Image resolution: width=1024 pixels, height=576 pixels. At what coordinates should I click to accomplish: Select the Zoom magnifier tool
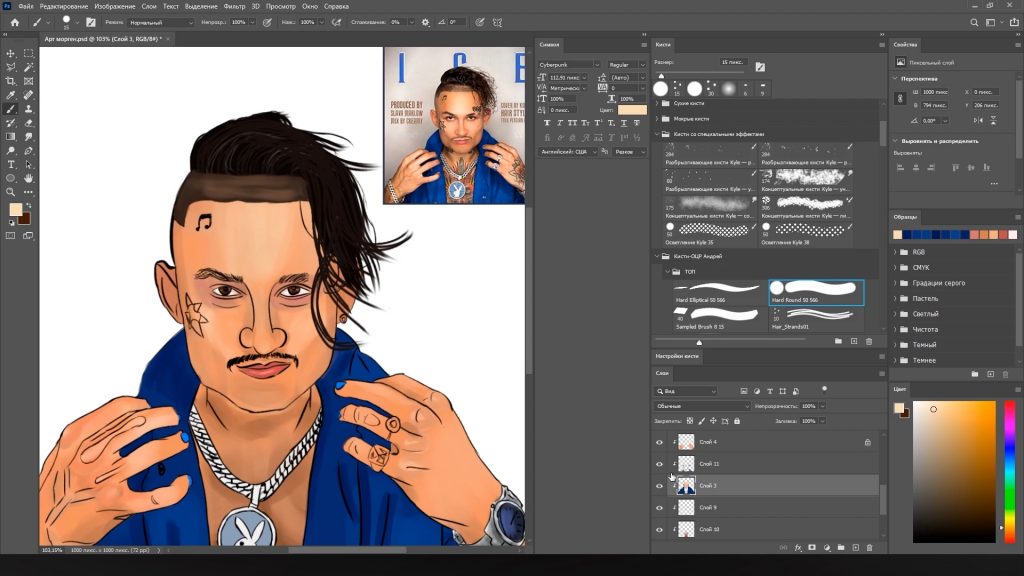11,192
